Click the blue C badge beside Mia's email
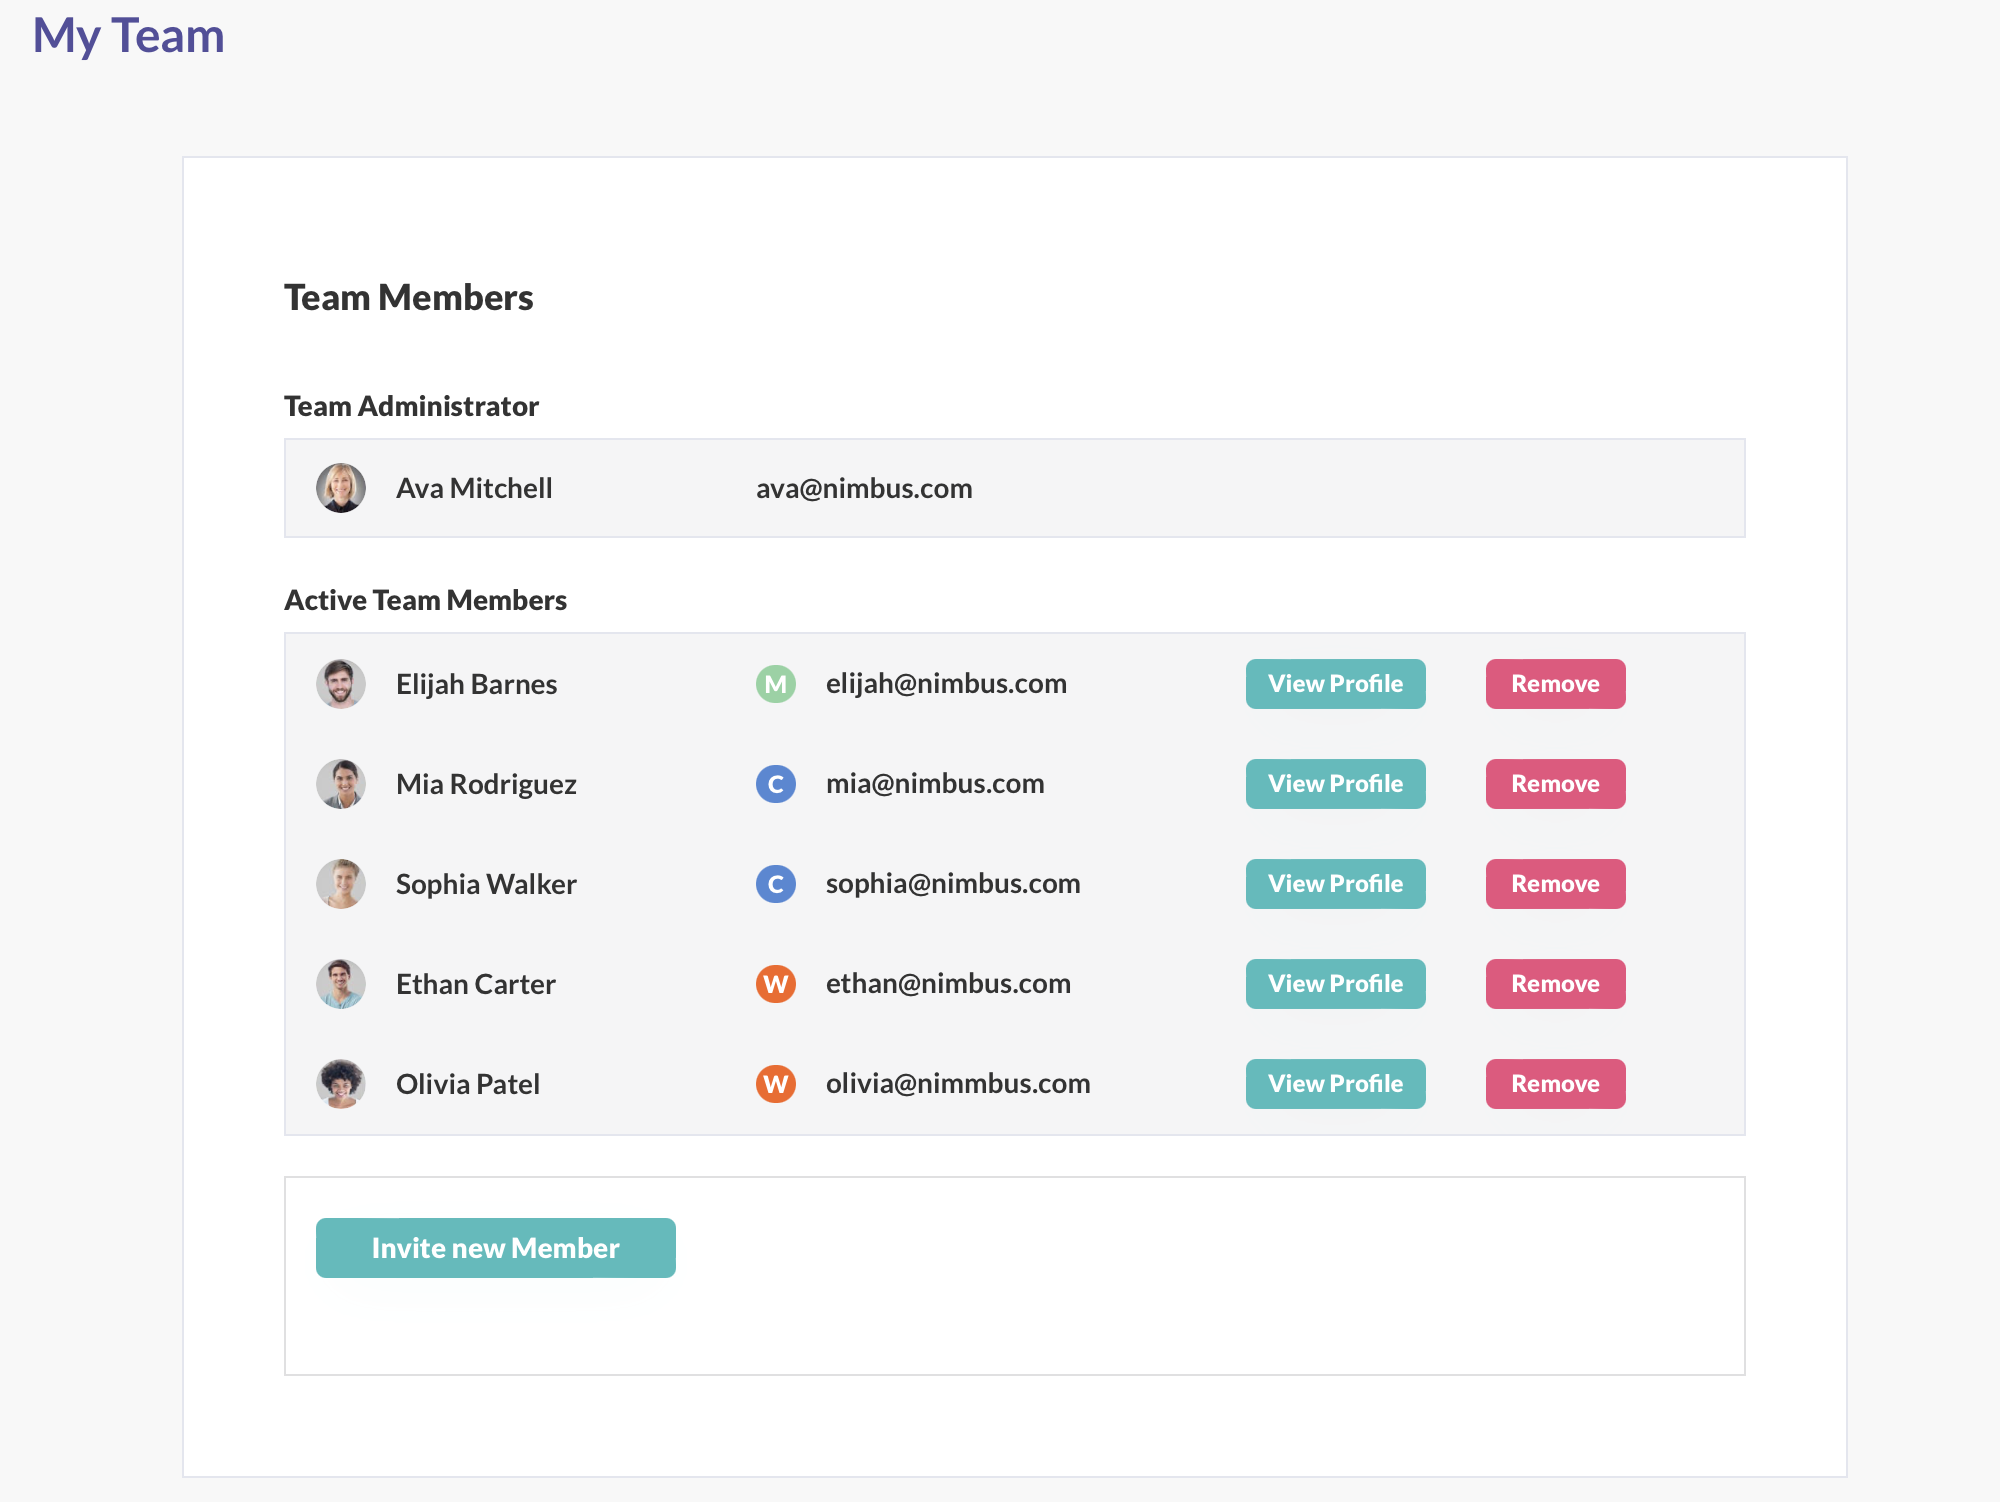 [x=775, y=784]
